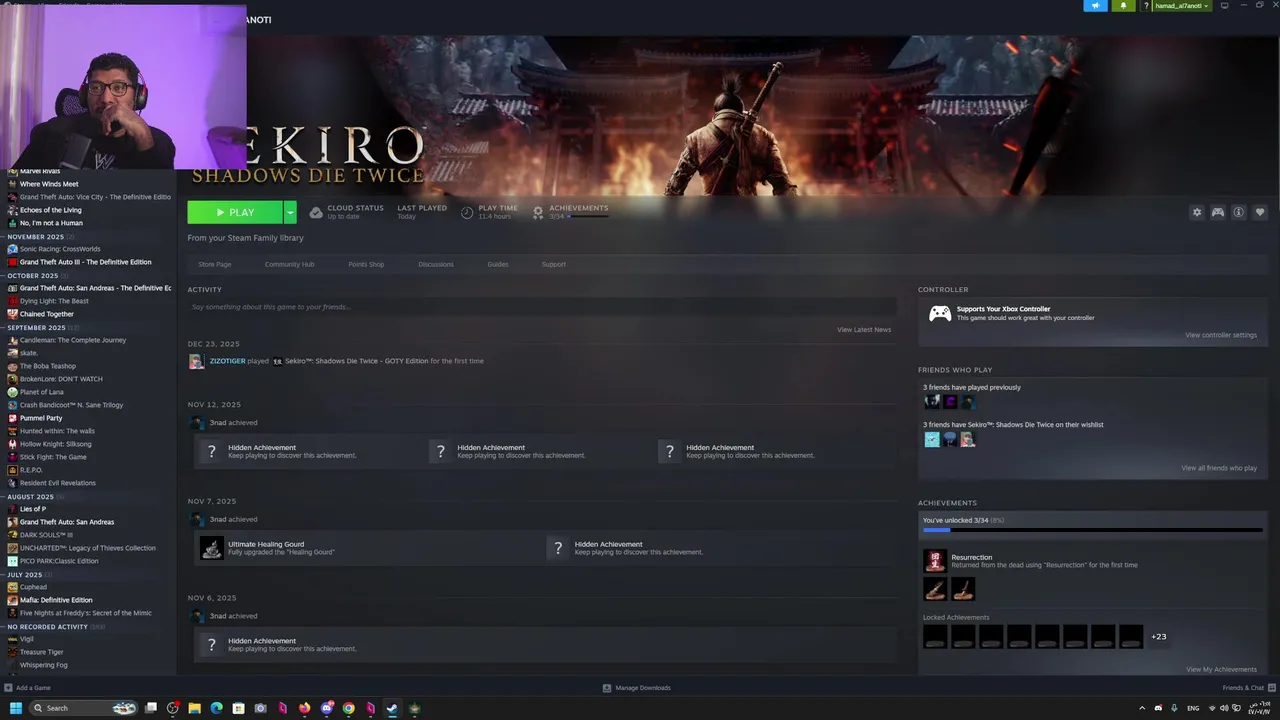
Task: Open the Discussions tab
Action: [436, 264]
